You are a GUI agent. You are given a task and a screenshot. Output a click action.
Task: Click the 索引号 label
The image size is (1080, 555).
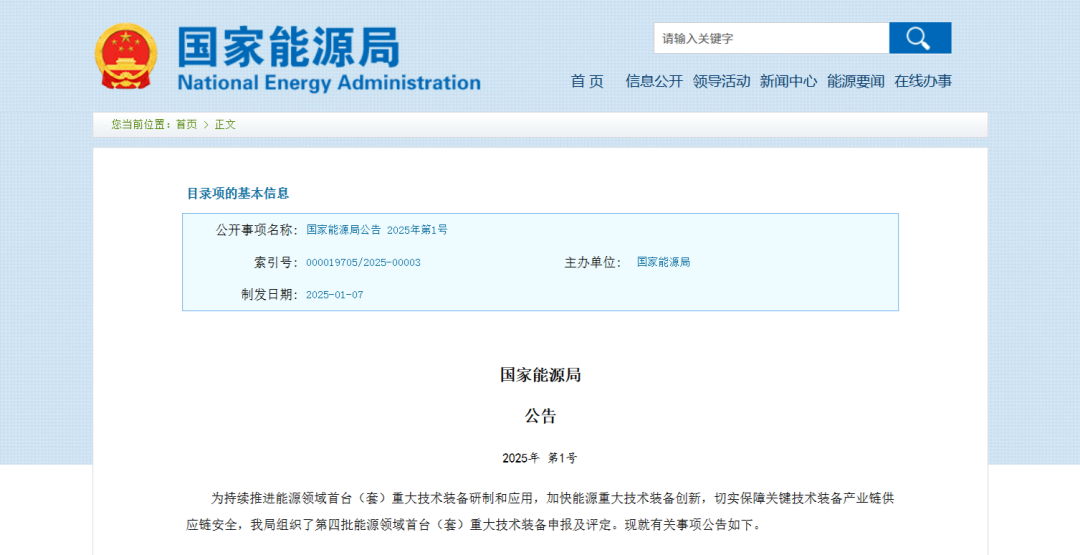coord(276,262)
